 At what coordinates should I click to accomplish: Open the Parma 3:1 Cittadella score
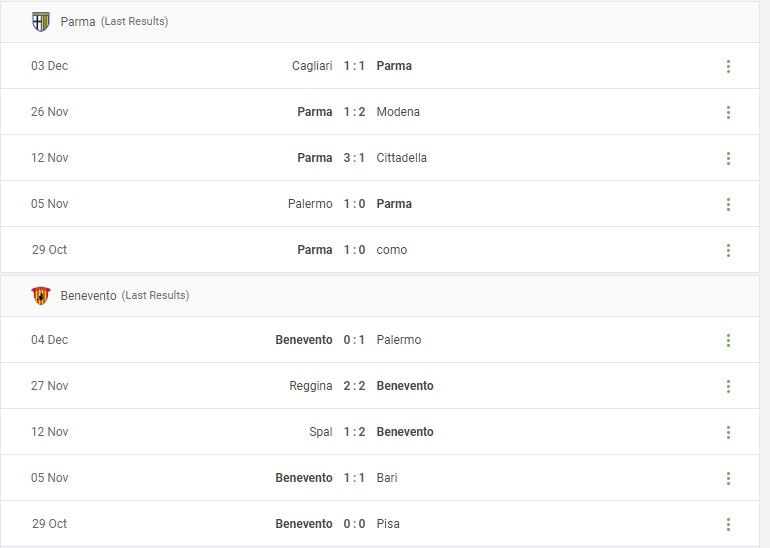point(354,158)
